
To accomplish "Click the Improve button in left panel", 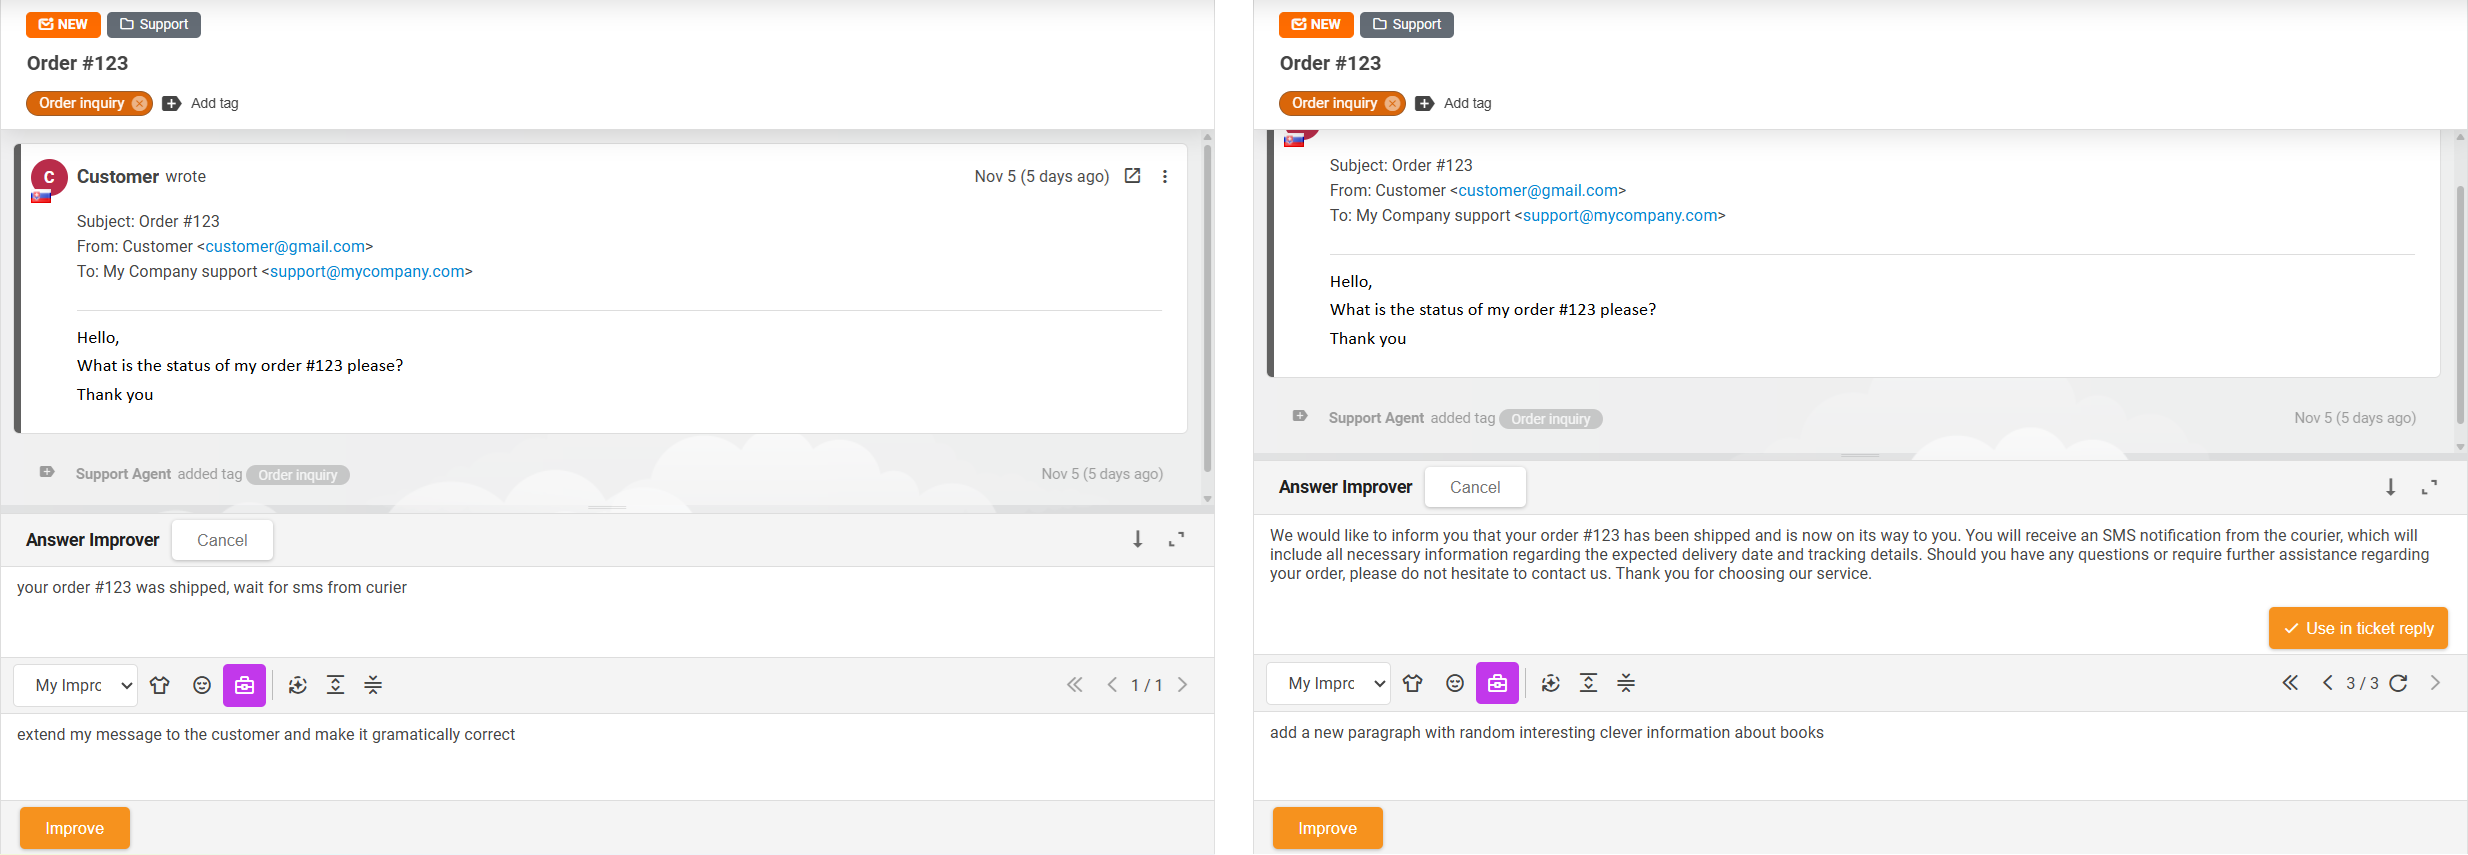I will pyautogui.click(x=75, y=828).
